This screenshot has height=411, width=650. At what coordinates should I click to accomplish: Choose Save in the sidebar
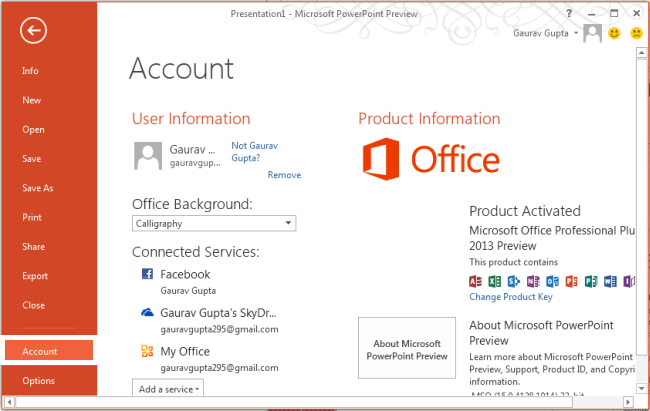[x=32, y=158]
